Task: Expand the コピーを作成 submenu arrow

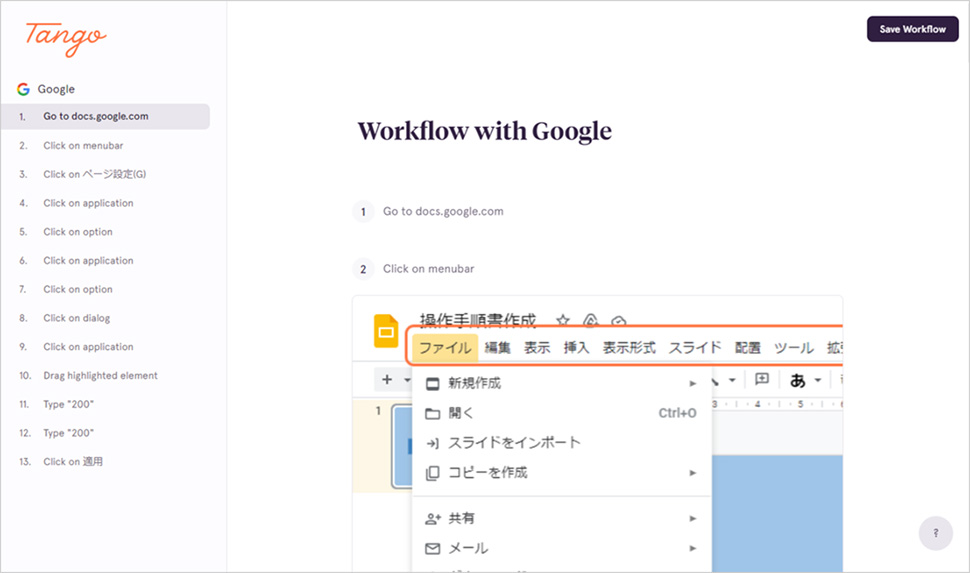Action: [x=693, y=473]
